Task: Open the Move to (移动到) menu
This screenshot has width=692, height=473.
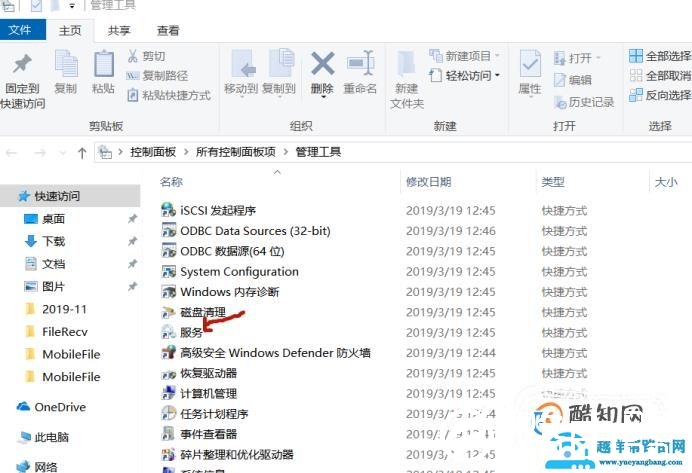Action: click(x=241, y=73)
